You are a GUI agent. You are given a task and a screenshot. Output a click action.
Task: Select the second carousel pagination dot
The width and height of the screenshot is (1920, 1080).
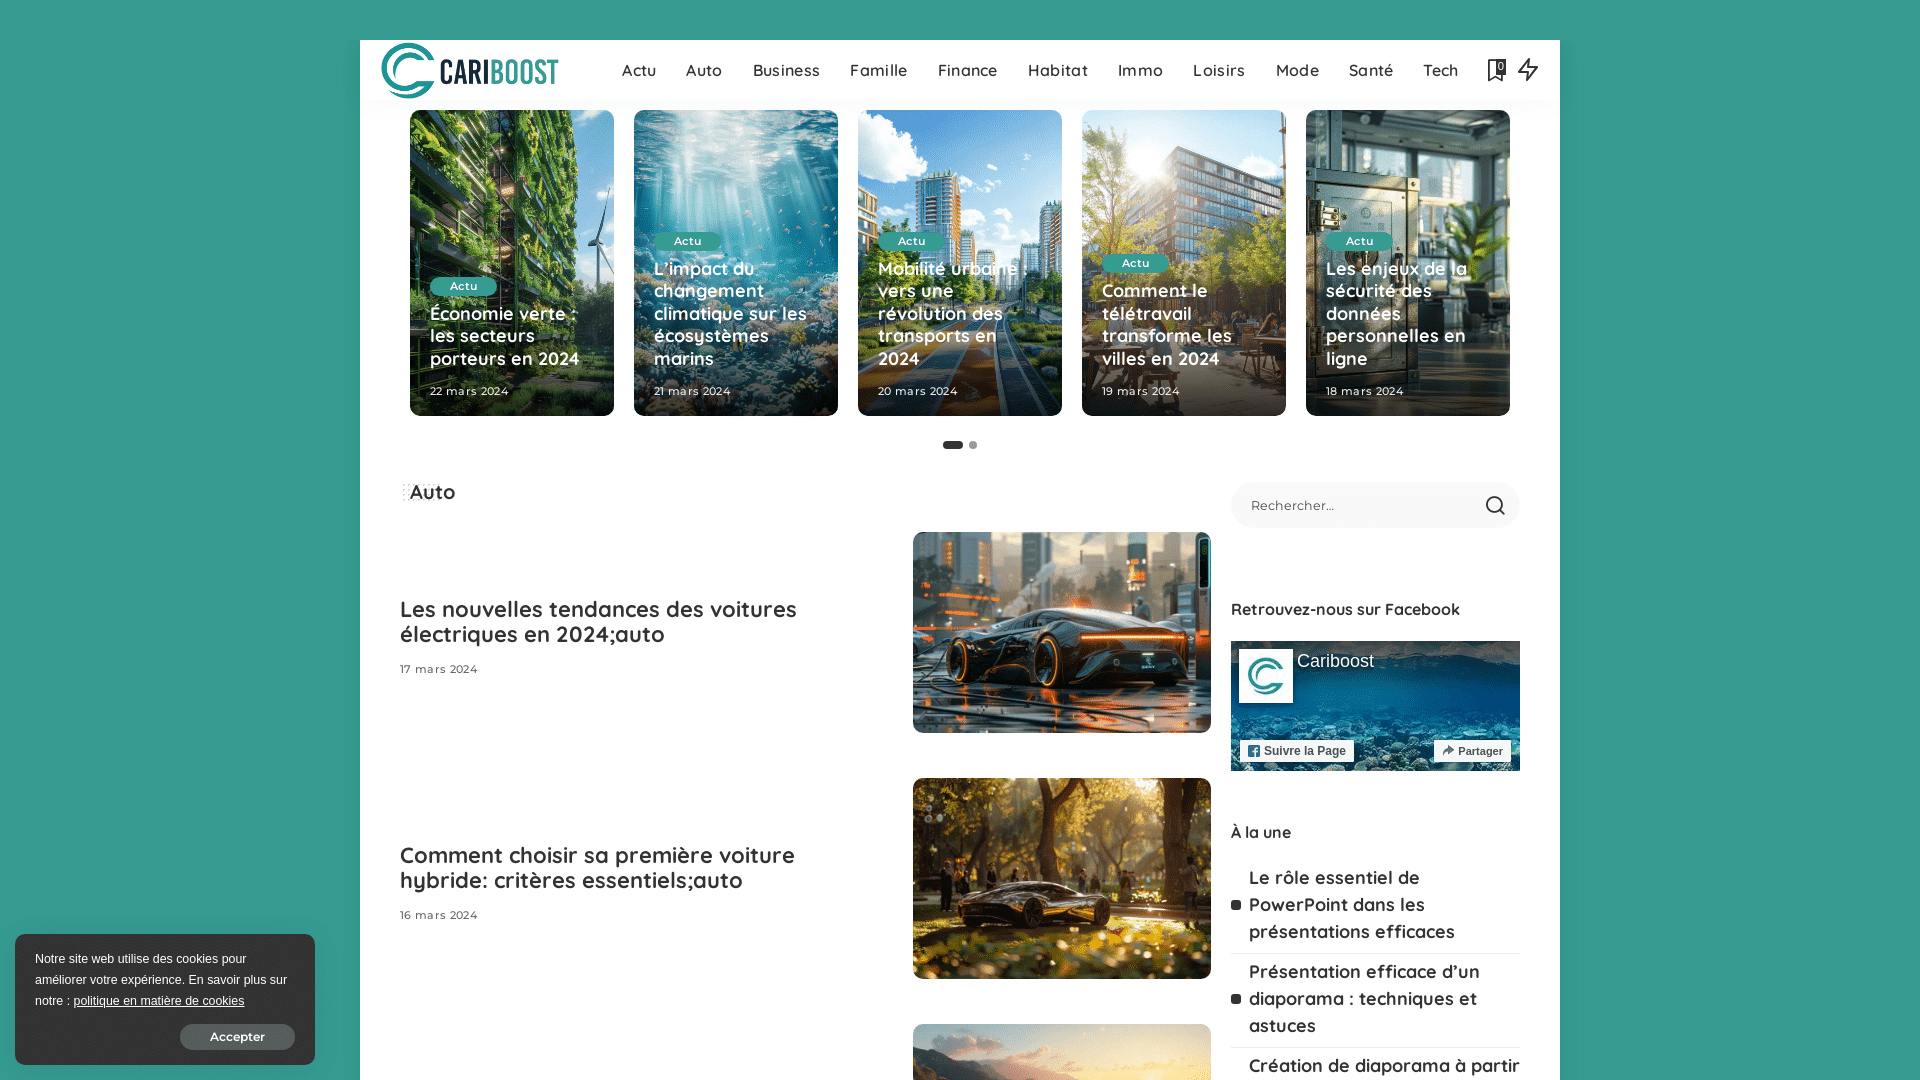click(973, 445)
